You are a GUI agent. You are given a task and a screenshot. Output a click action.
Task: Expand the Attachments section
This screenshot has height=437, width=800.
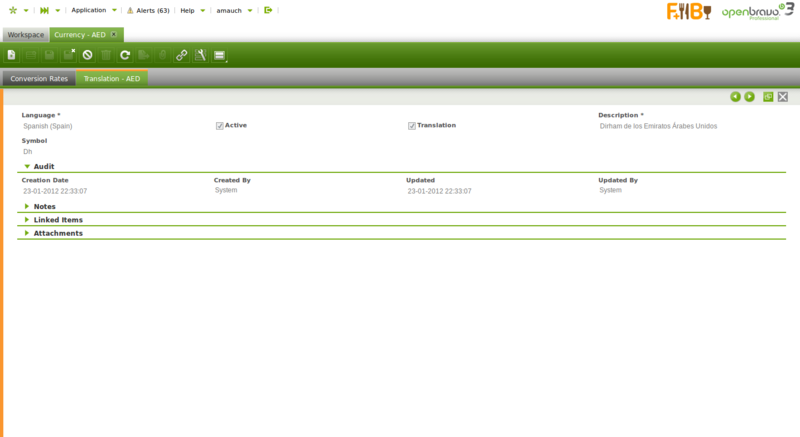tap(27, 233)
